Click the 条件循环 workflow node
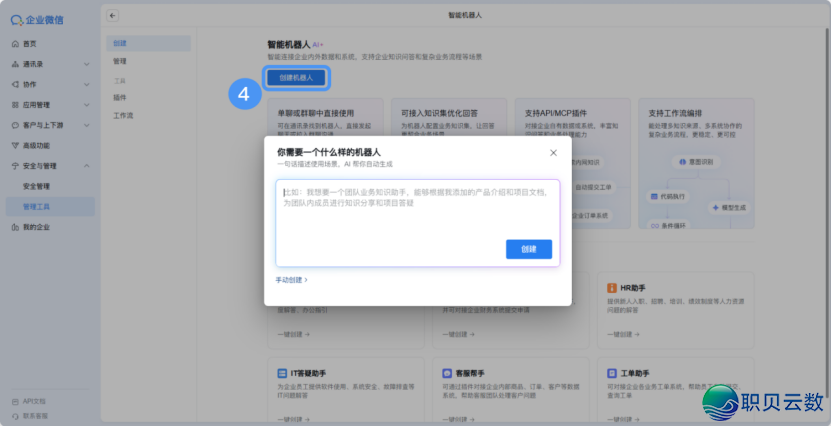This screenshot has width=831, height=427. coord(668,225)
